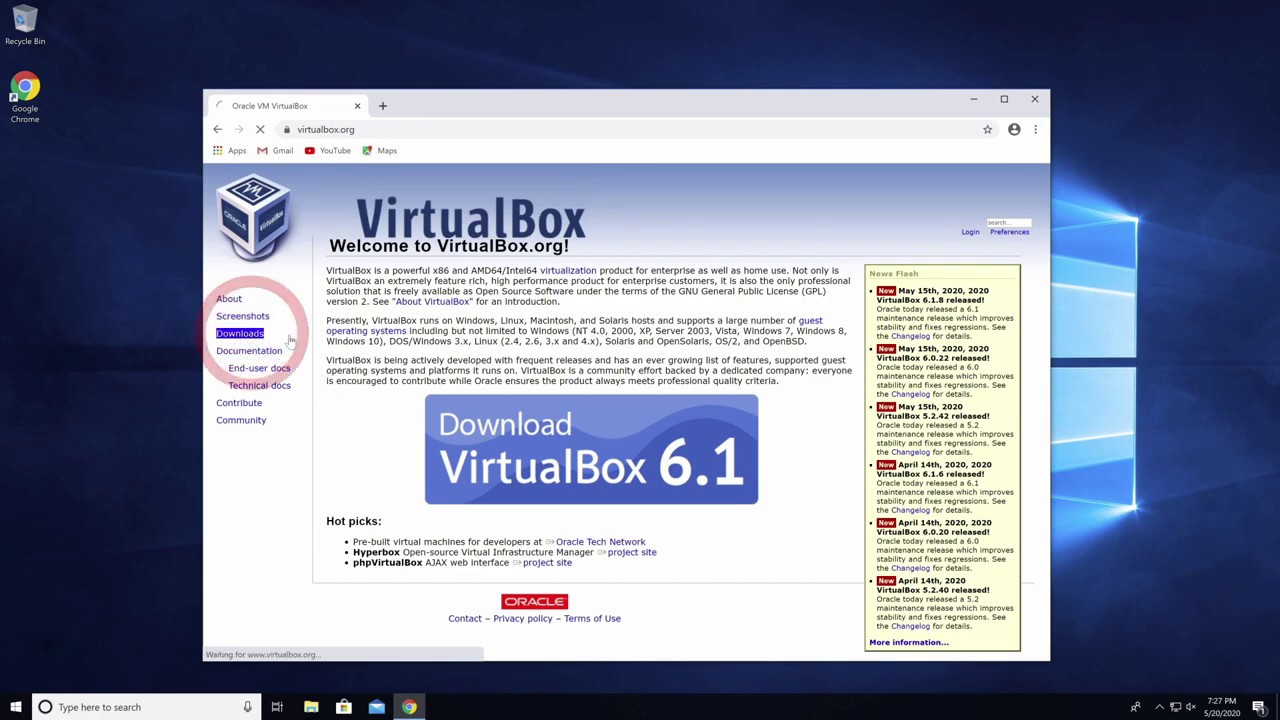Close the Oracle VM VirtualBox tab

(x=357, y=105)
